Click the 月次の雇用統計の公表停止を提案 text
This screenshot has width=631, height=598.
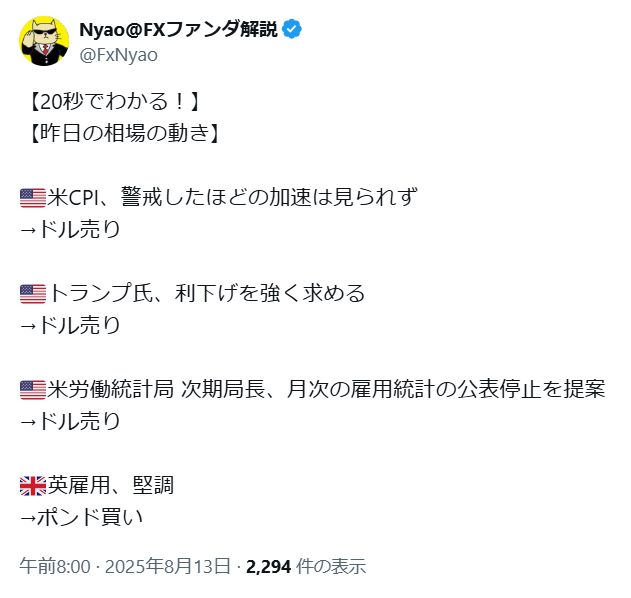click(446, 389)
